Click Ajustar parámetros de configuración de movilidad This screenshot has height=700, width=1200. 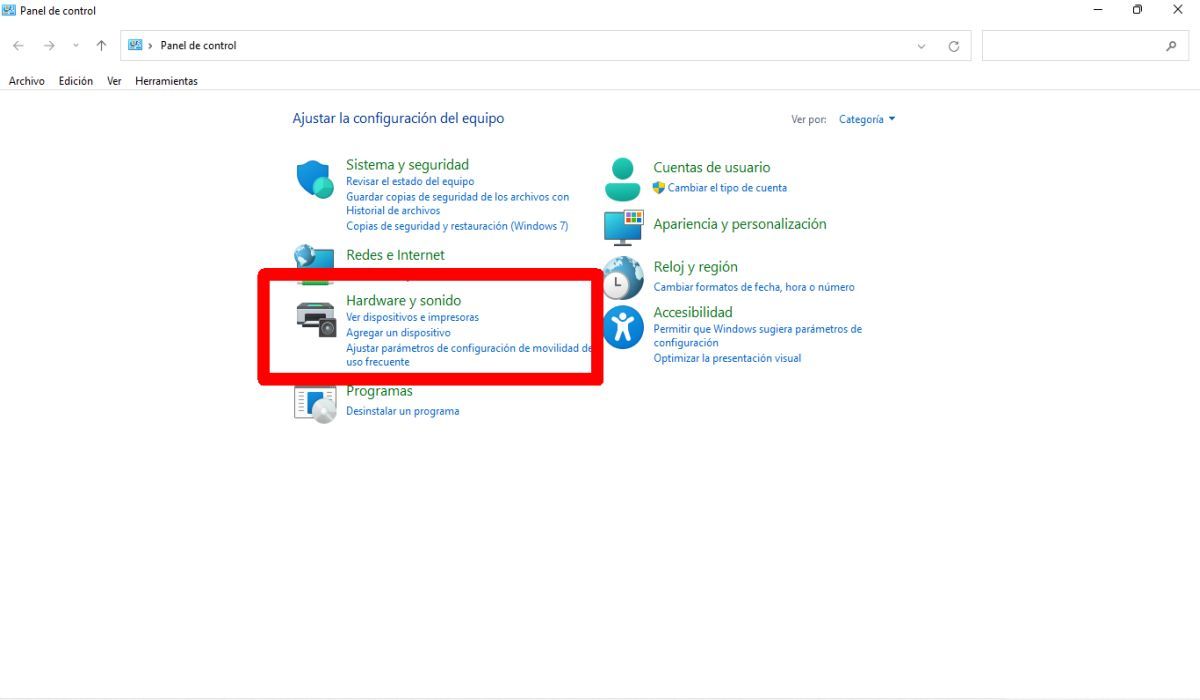click(x=468, y=355)
